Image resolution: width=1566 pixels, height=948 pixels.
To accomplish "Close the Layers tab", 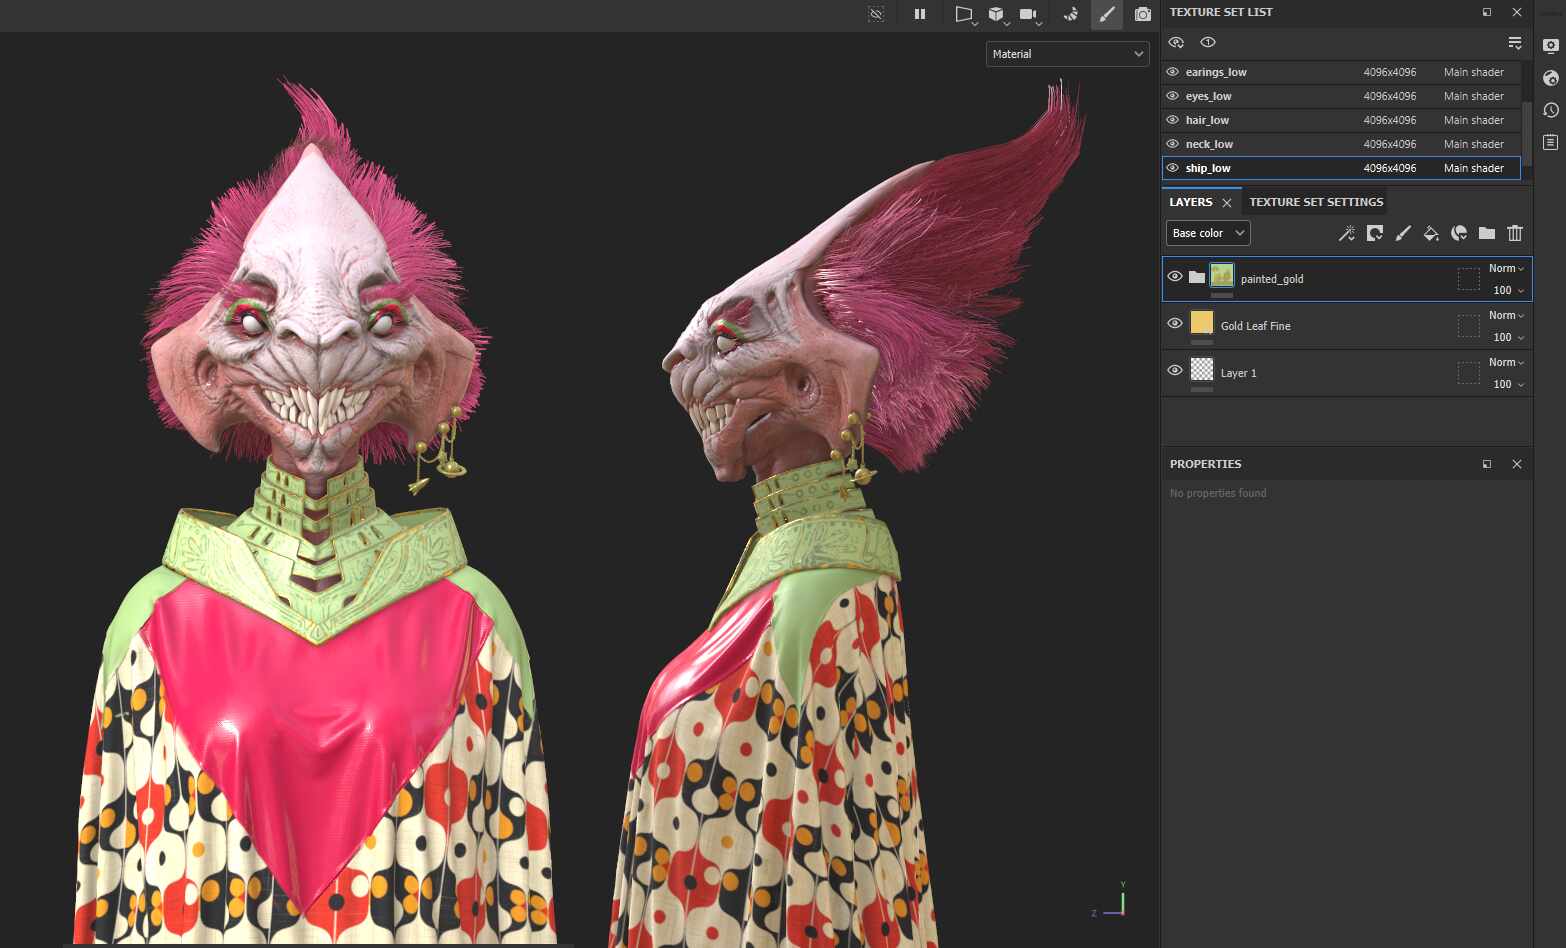I will pyautogui.click(x=1227, y=203).
